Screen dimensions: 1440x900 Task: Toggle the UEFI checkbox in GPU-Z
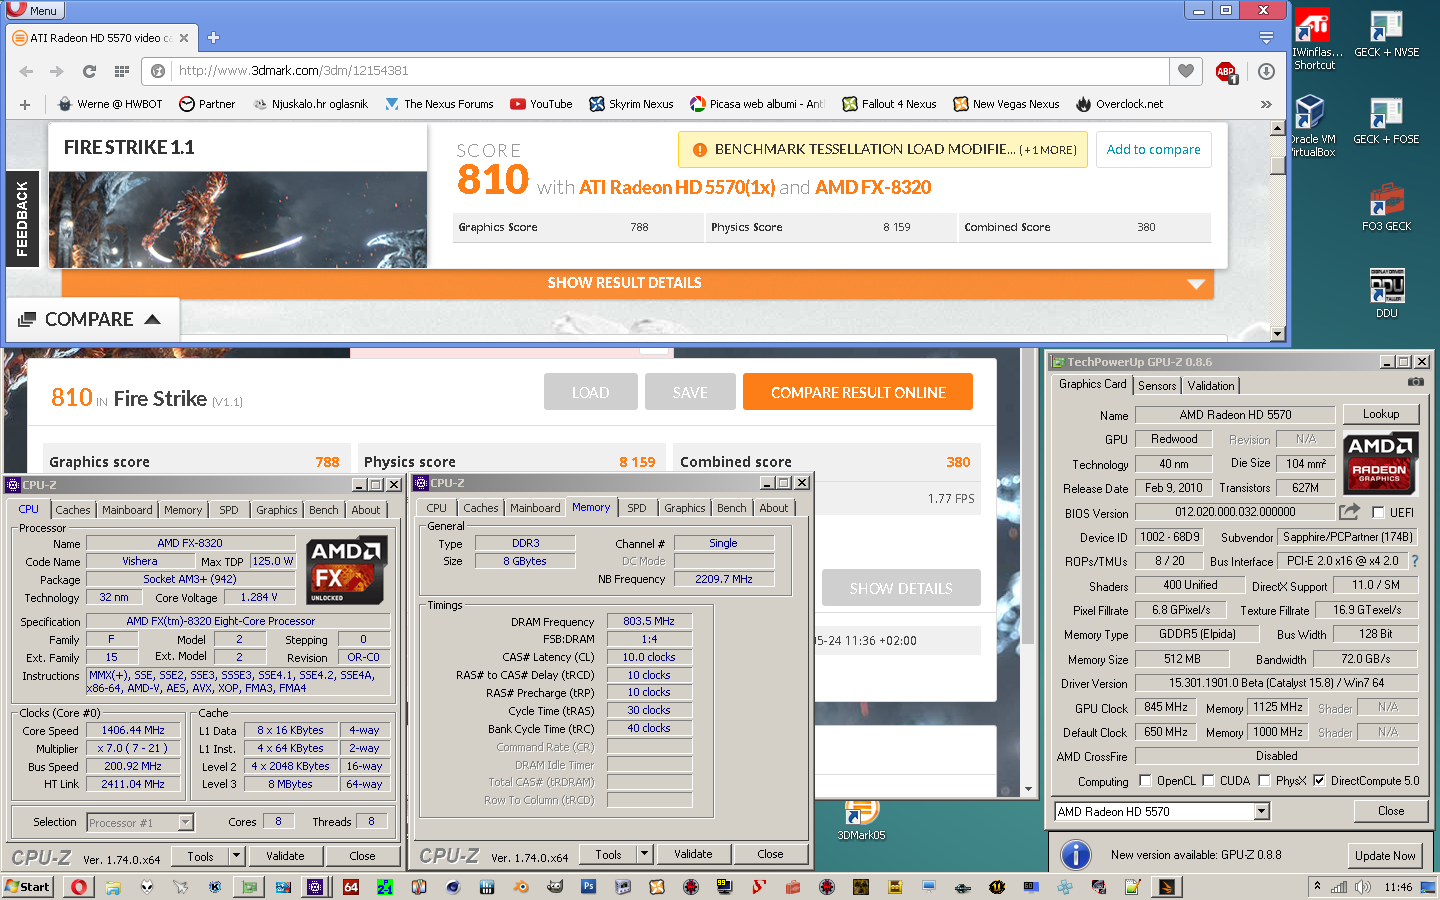(1378, 513)
